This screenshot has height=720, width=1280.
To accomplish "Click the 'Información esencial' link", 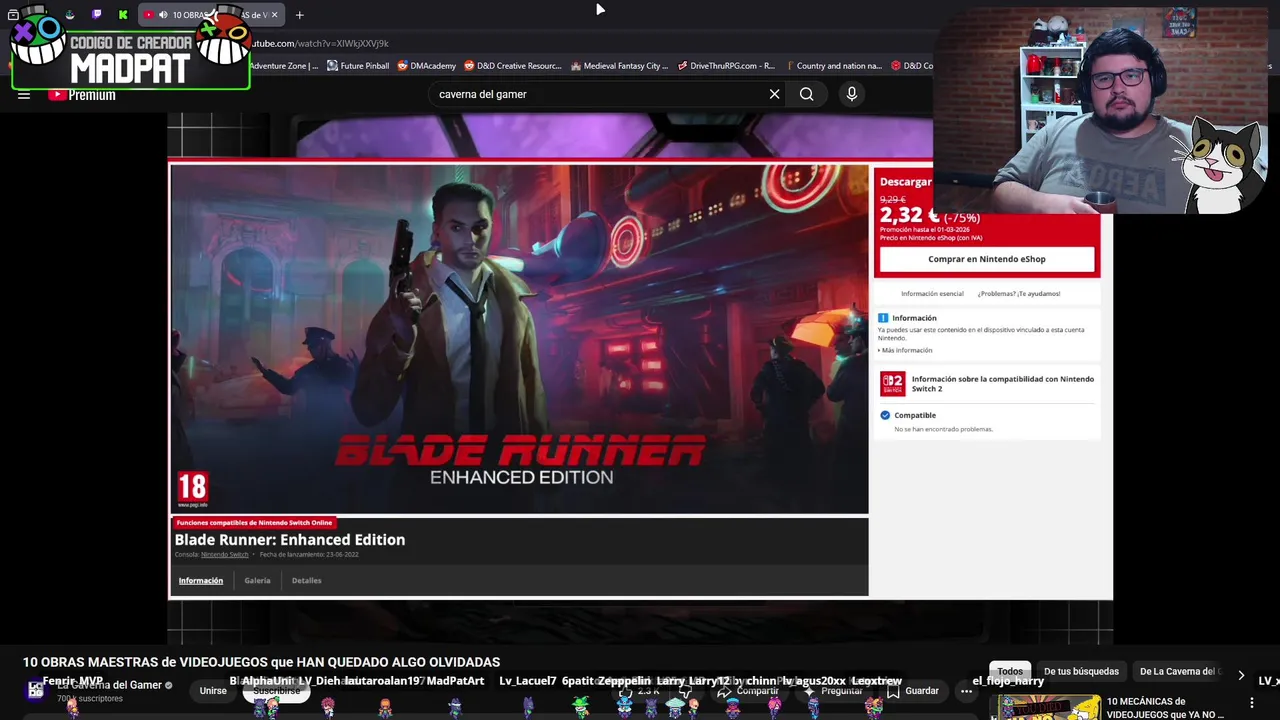I will coord(932,294).
